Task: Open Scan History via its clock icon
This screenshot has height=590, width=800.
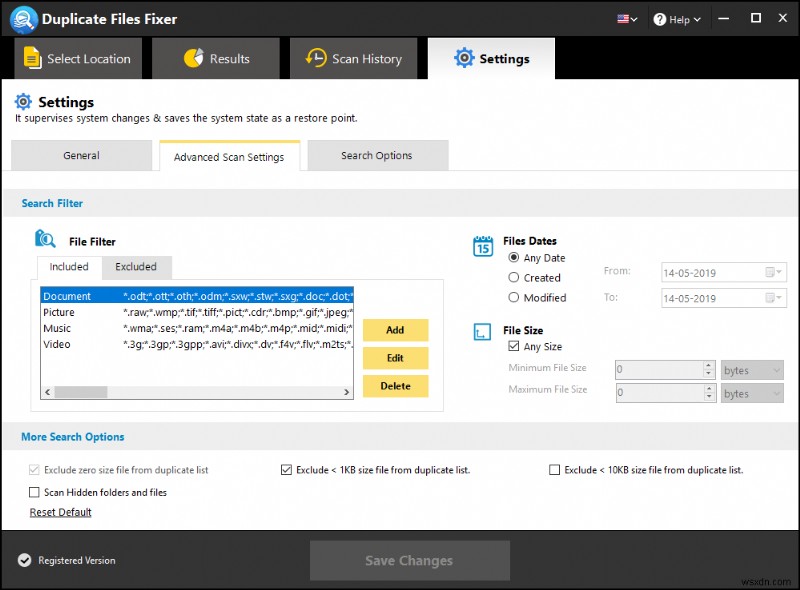Action: 317,58
